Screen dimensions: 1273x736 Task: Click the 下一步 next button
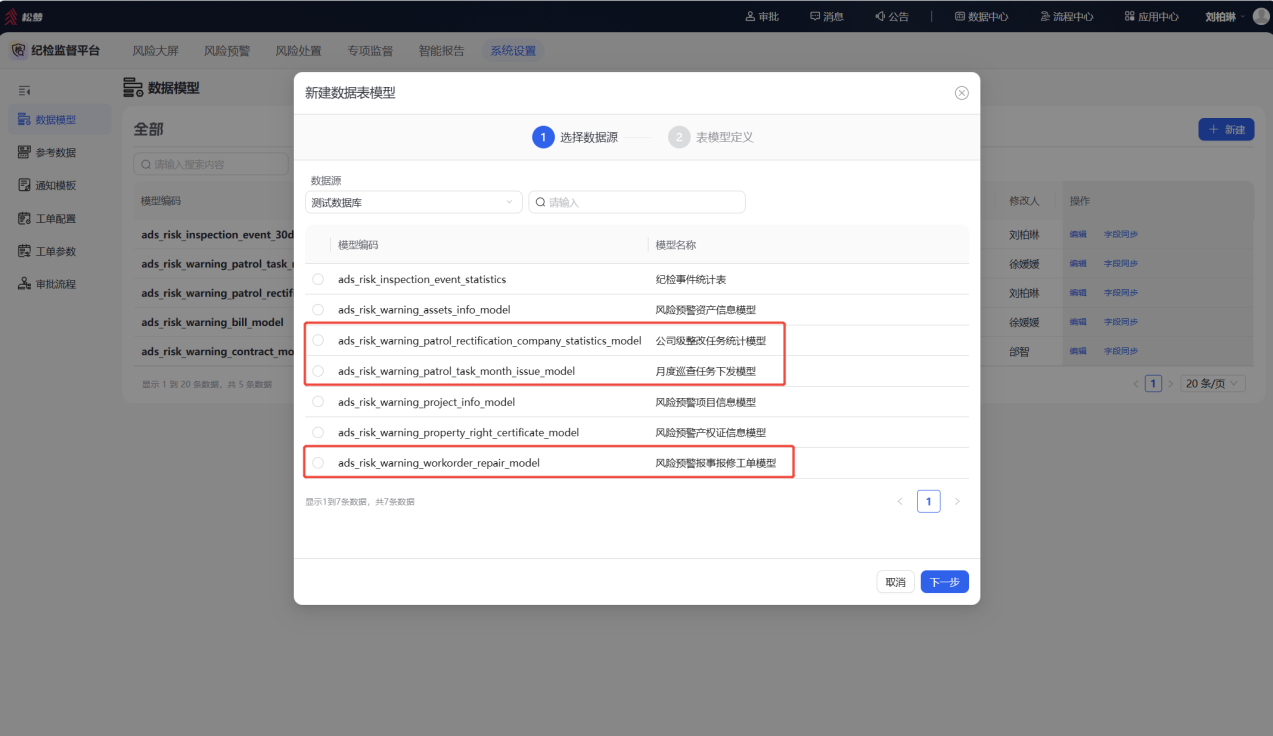[945, 582]
